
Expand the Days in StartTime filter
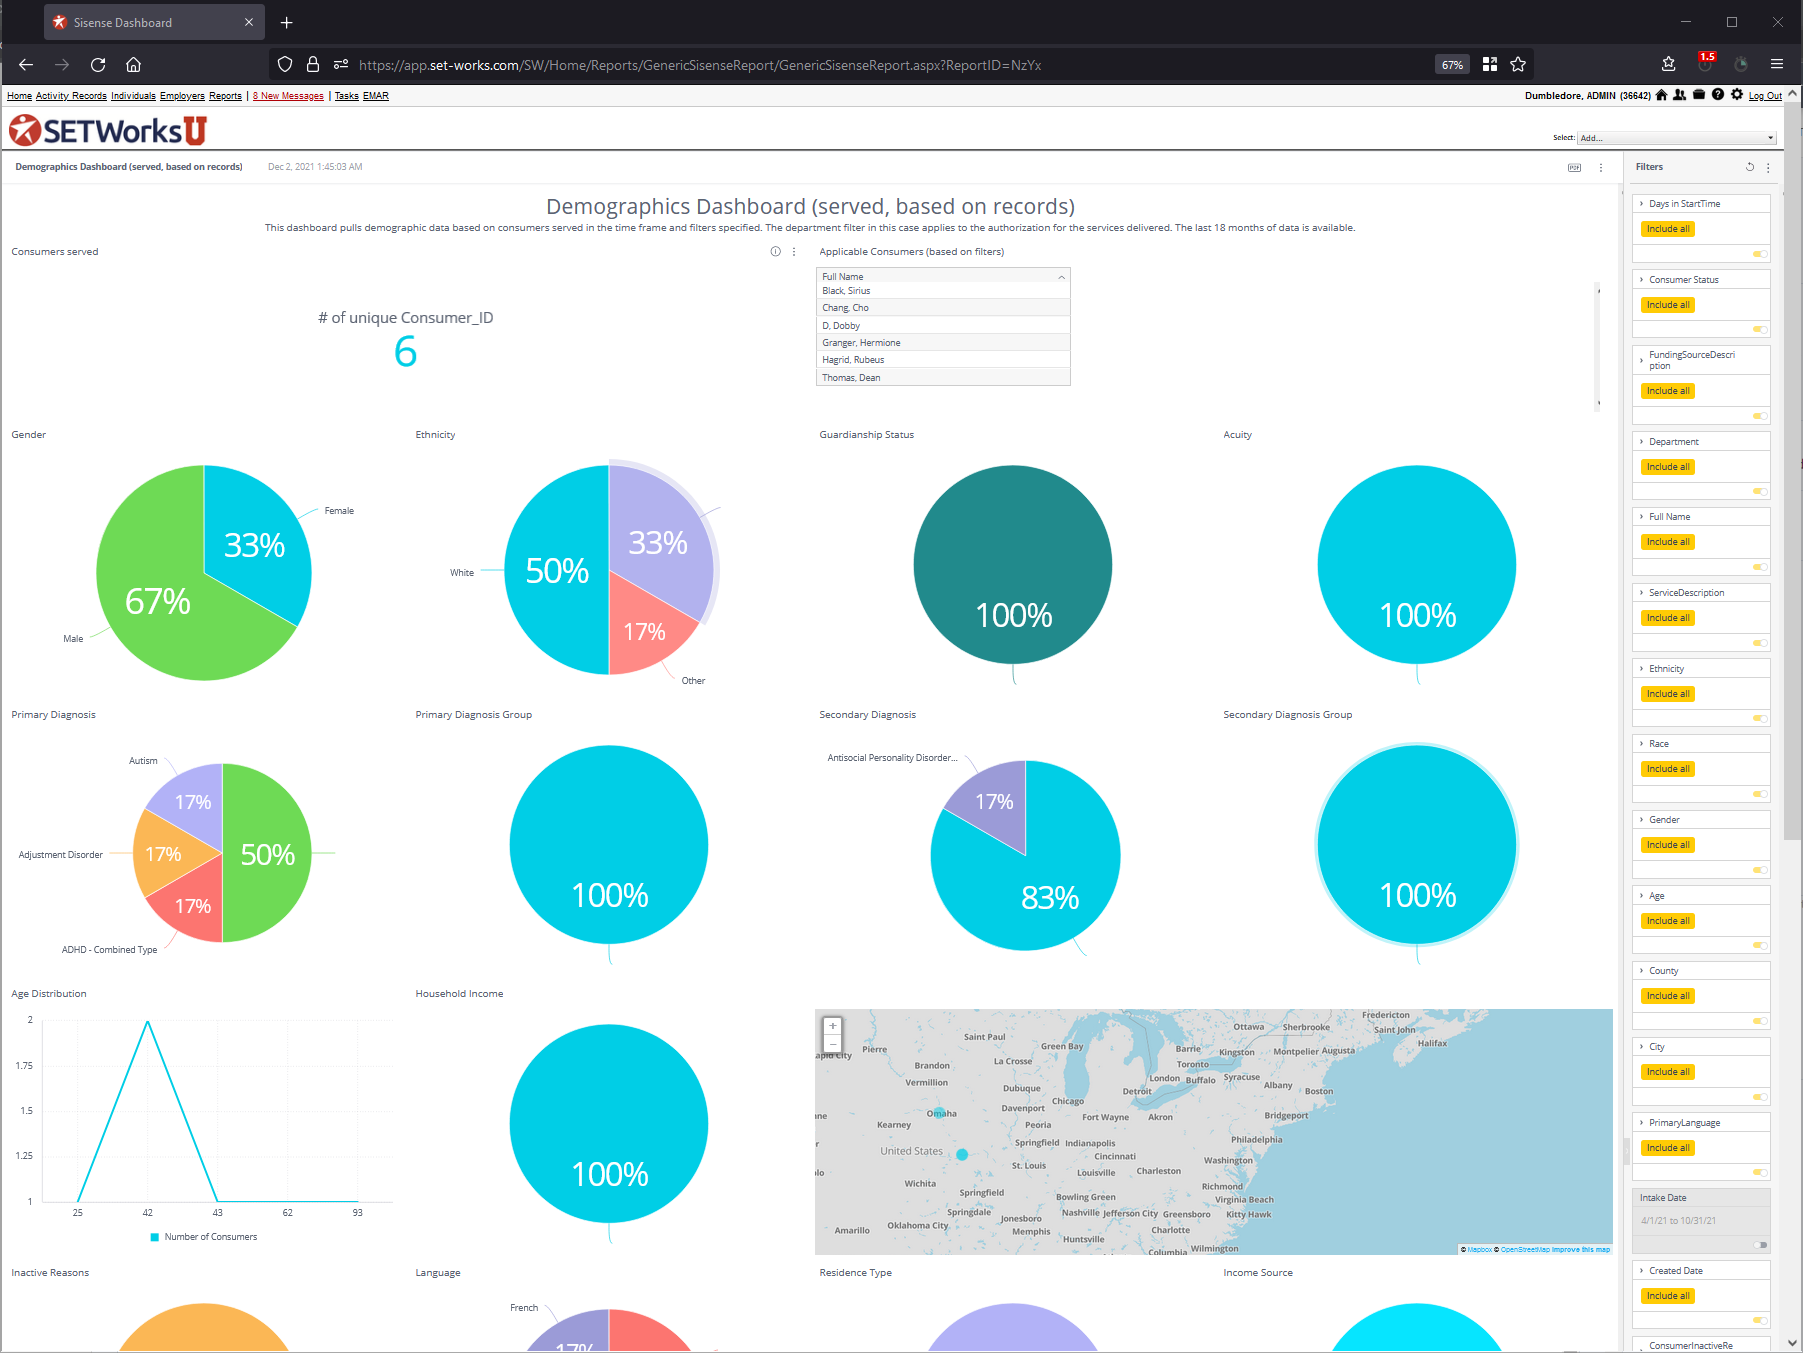click(x=1642, y=204)
